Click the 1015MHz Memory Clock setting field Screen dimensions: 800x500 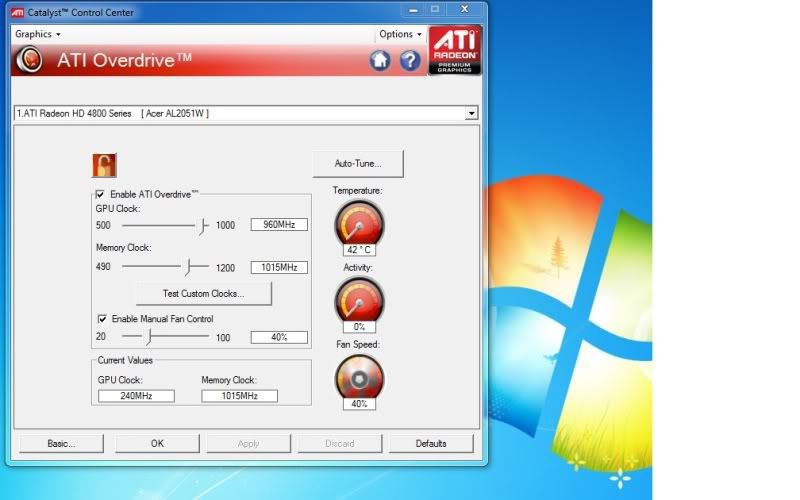pyautogui.click(x=279, y=267)
